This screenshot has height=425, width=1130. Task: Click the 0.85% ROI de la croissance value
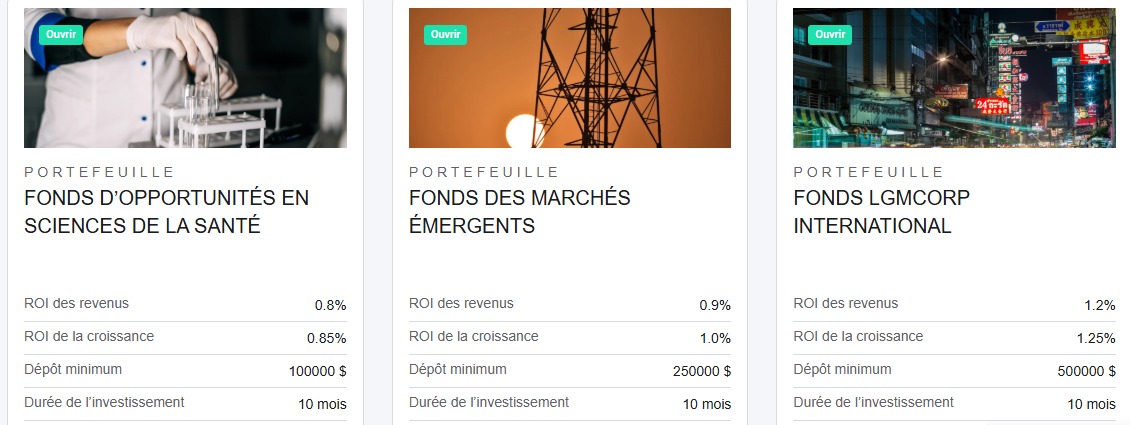pyautogui.click(x=327, y=338)
